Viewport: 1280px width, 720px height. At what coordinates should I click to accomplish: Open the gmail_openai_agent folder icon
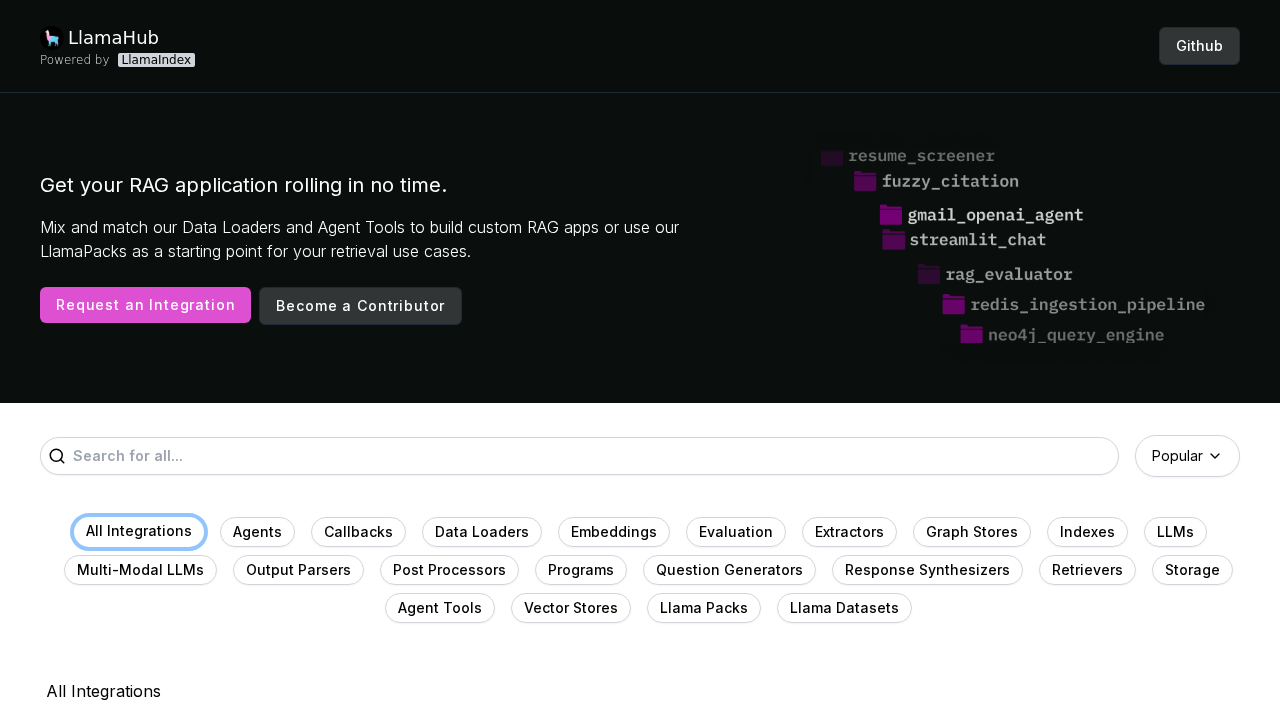pyautogui.click(x=889, y=215)
